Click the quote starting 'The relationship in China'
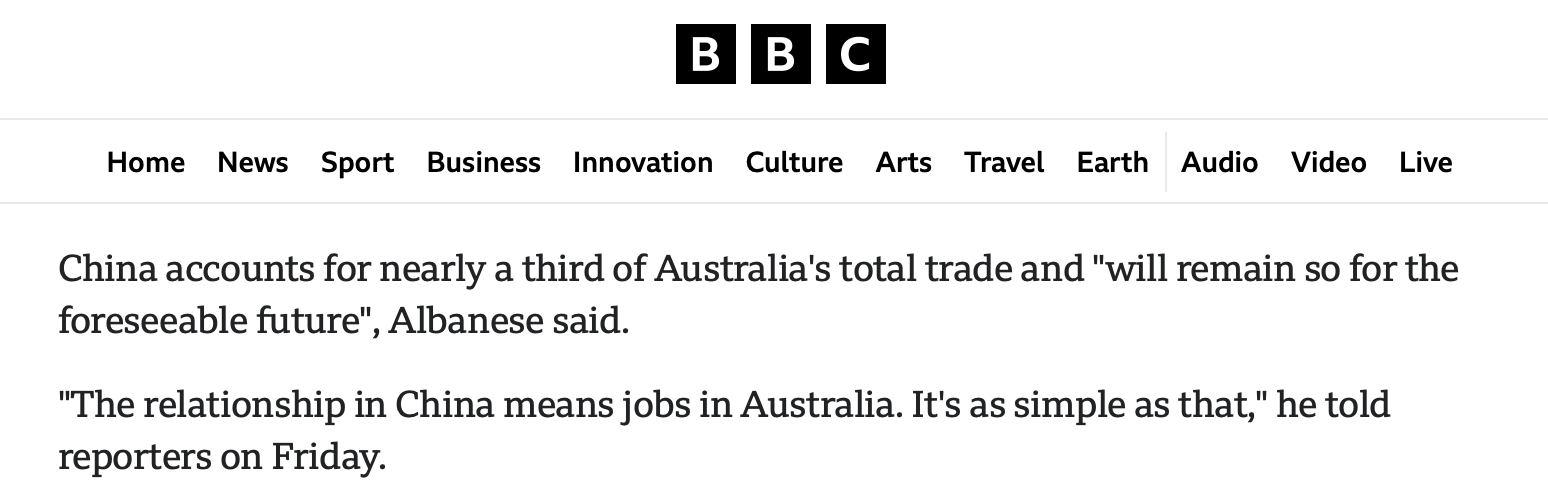1548x504 pixels. [x=724, y=431]
